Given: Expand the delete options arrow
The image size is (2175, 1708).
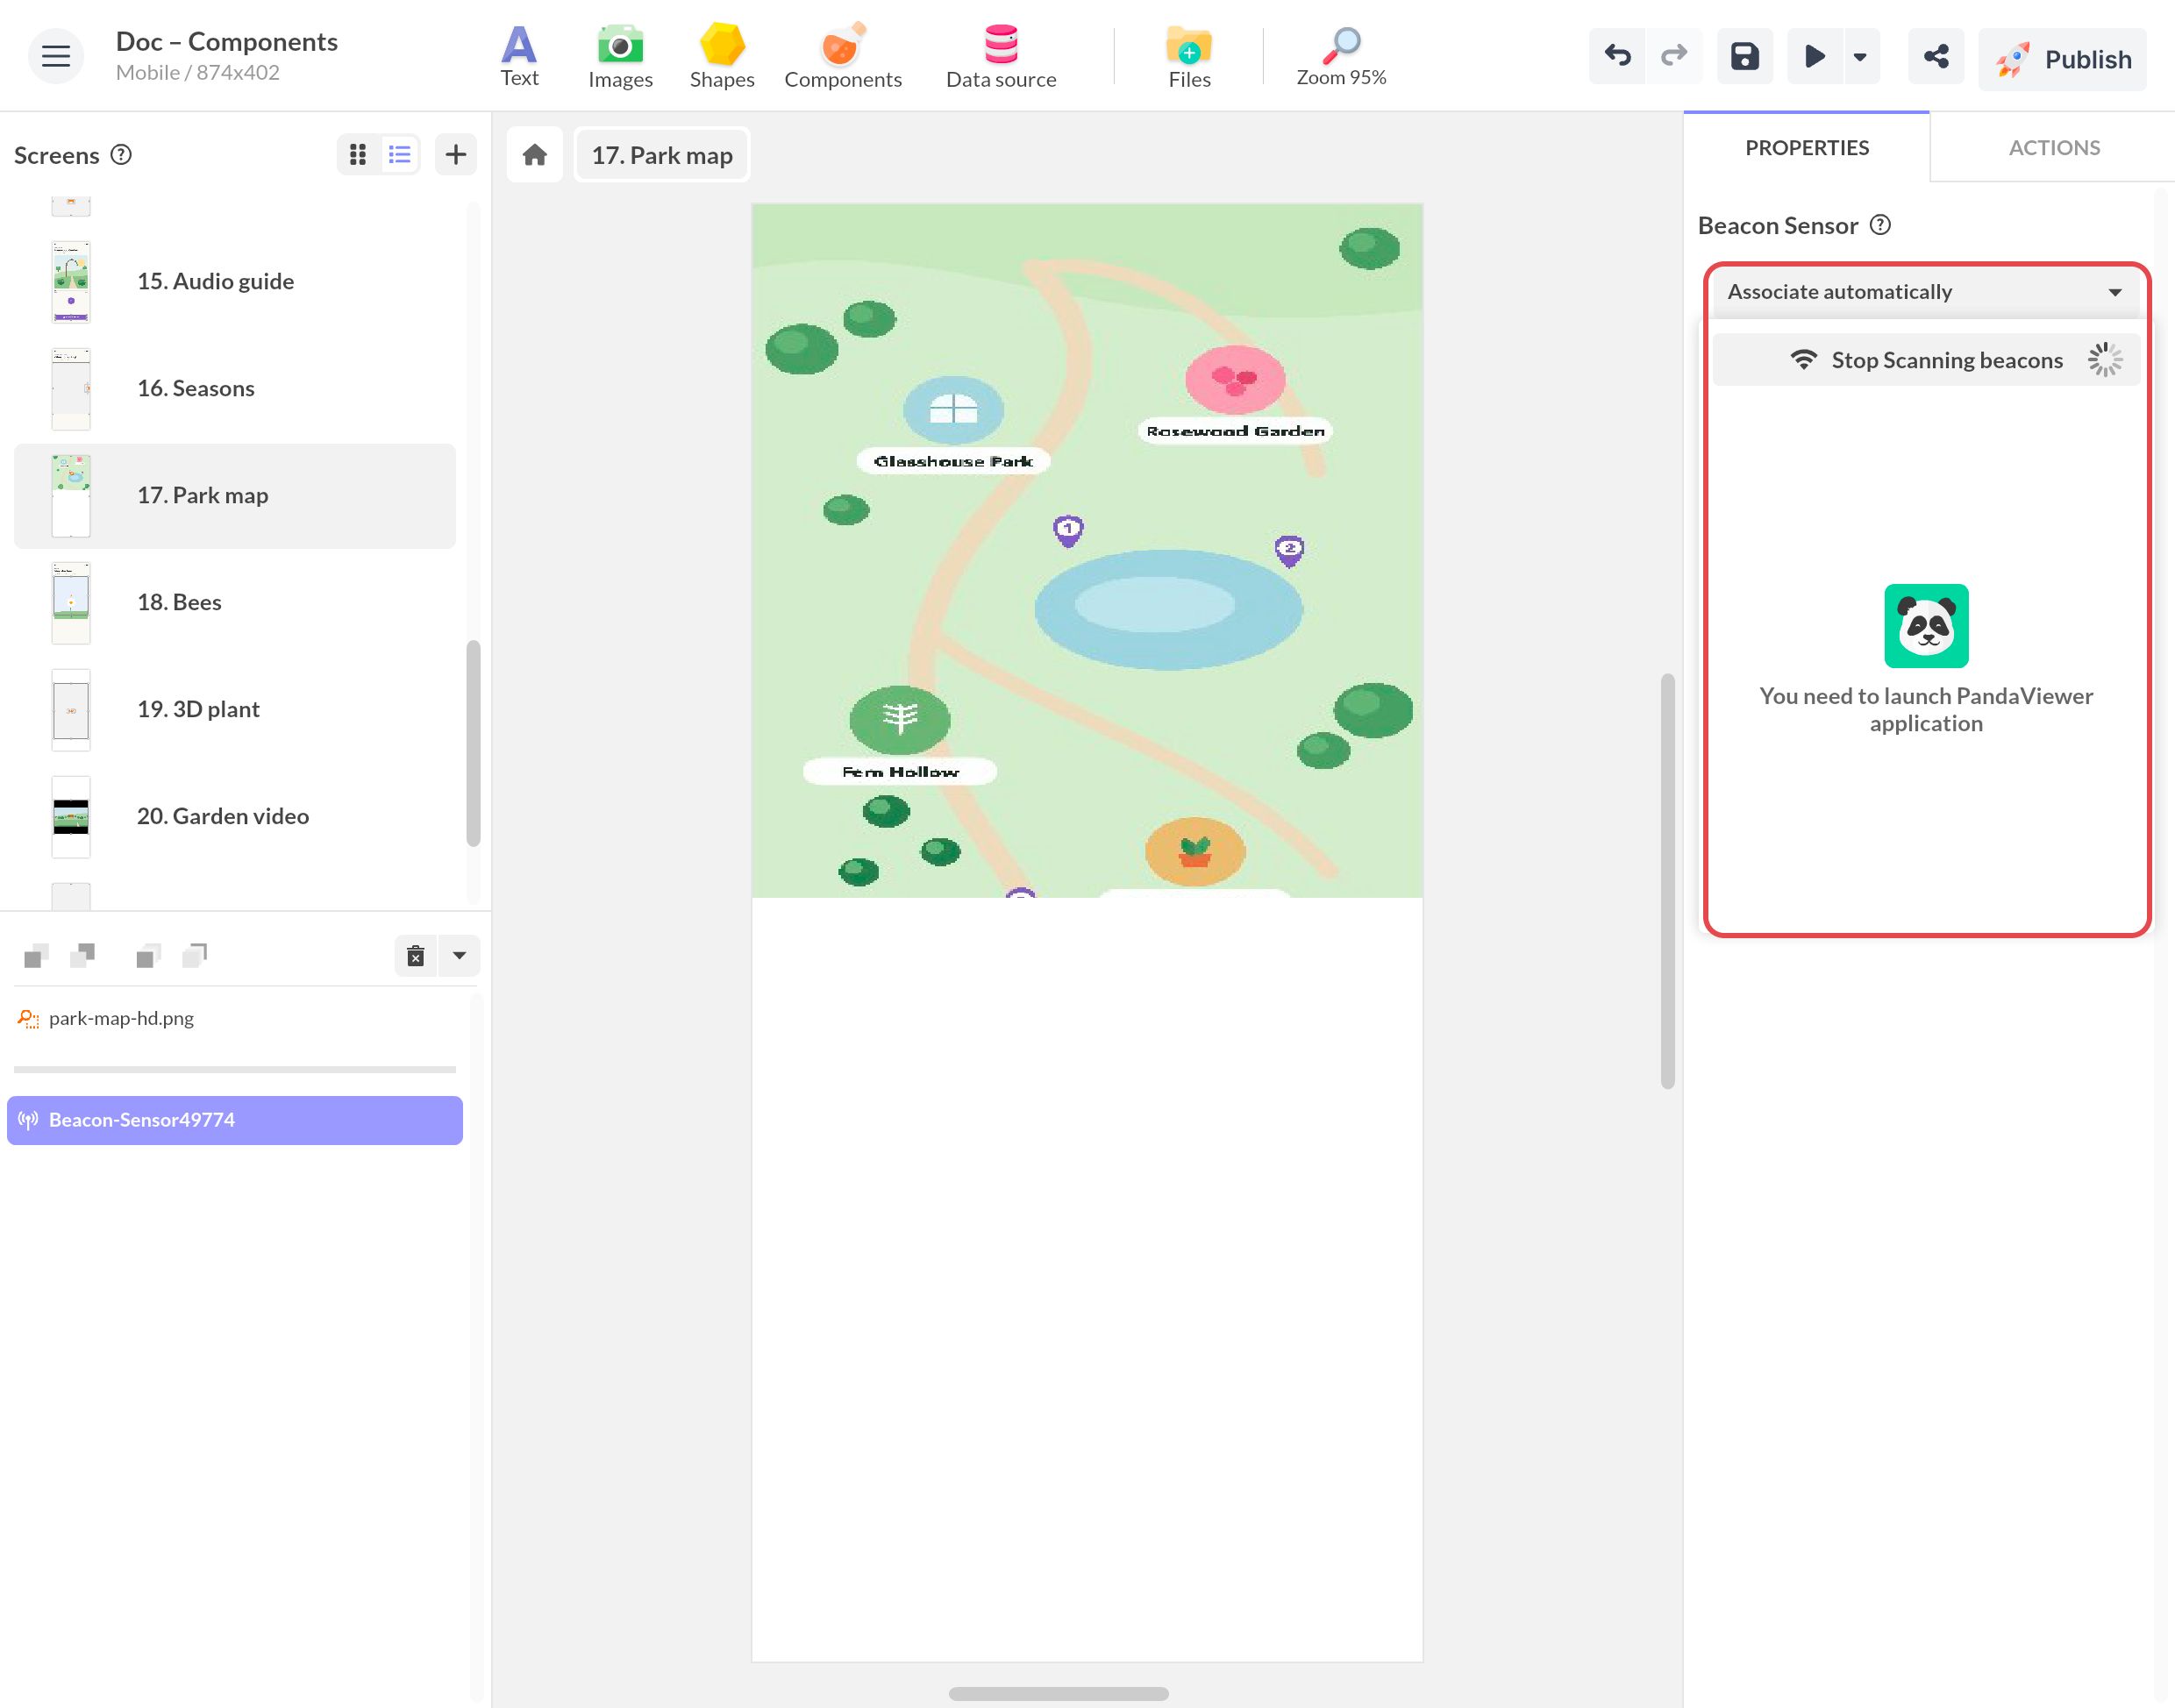Looking at the screenshot, I should 459,956.
